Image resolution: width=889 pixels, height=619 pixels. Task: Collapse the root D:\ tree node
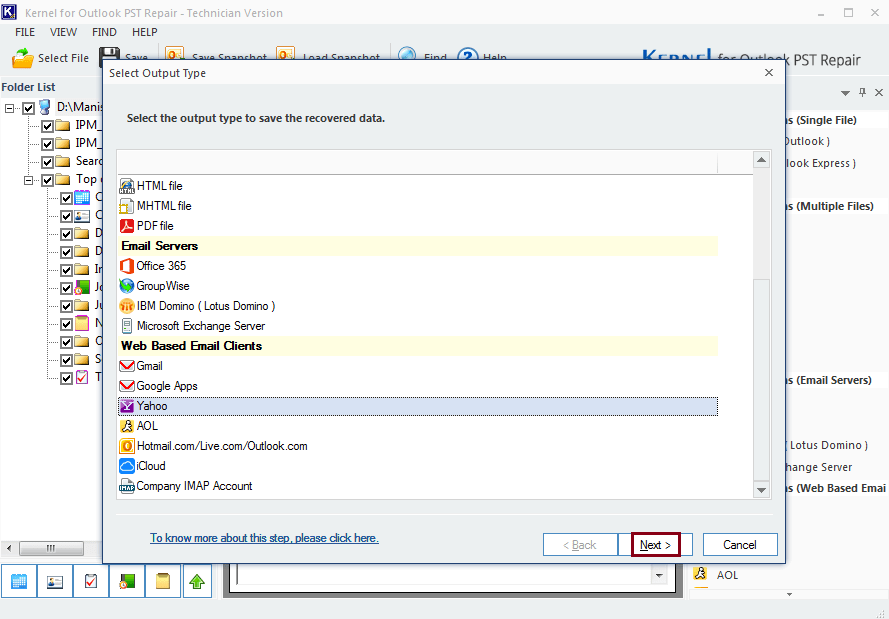click(x=10, y=108)
